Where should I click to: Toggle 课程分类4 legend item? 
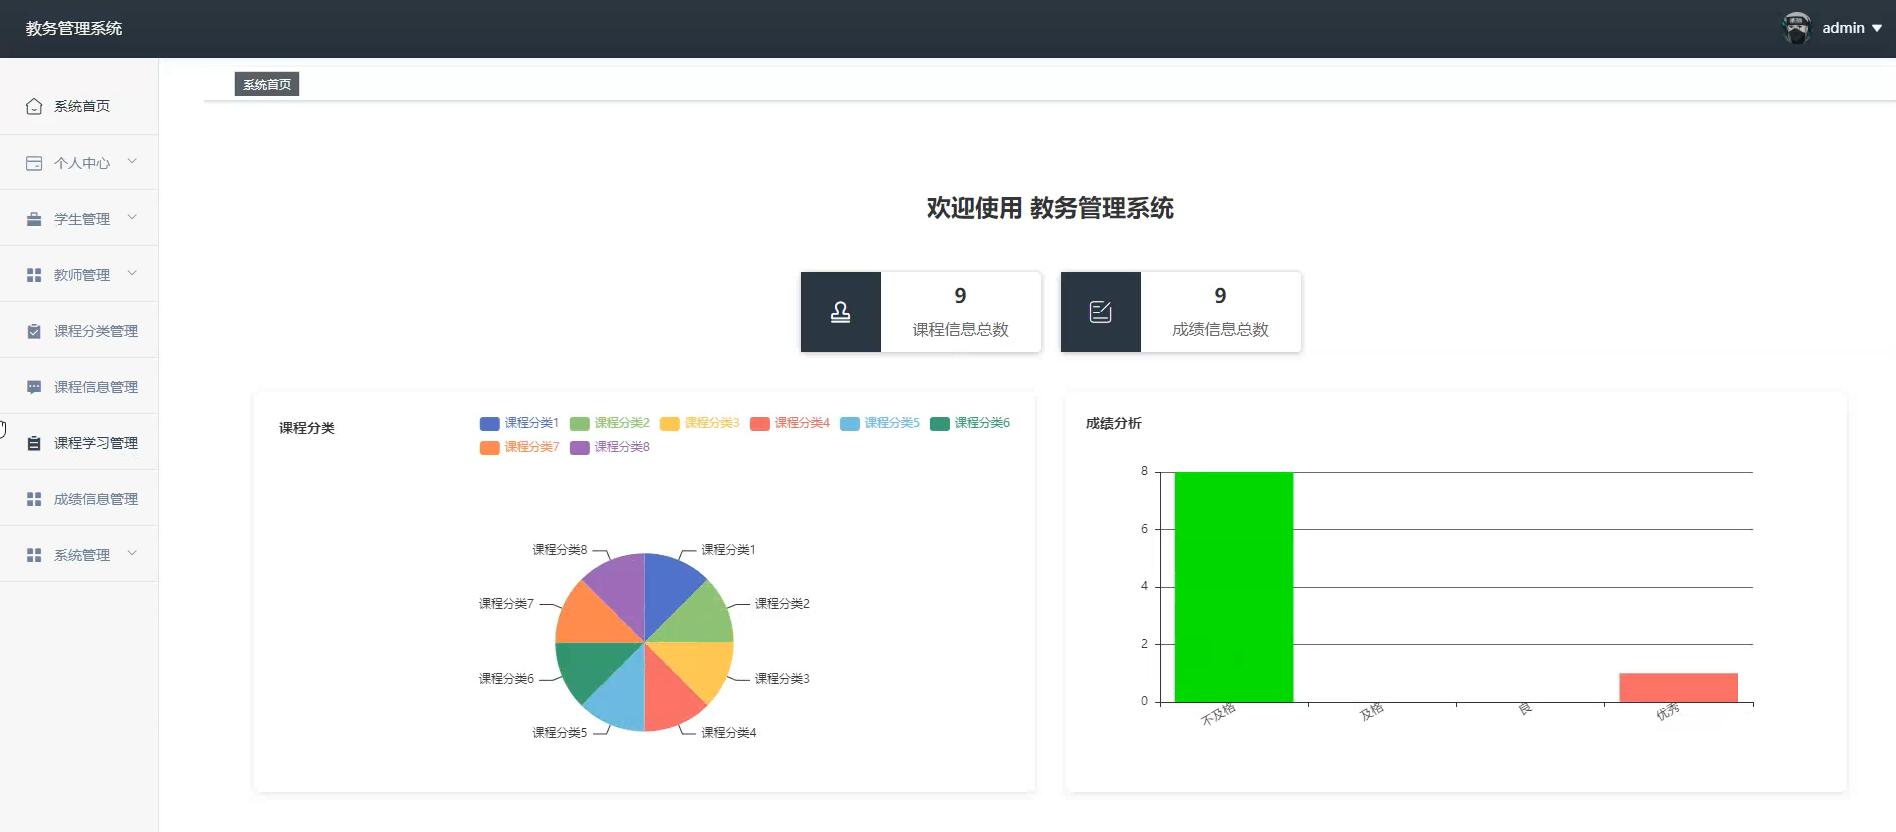coord(789,423)
